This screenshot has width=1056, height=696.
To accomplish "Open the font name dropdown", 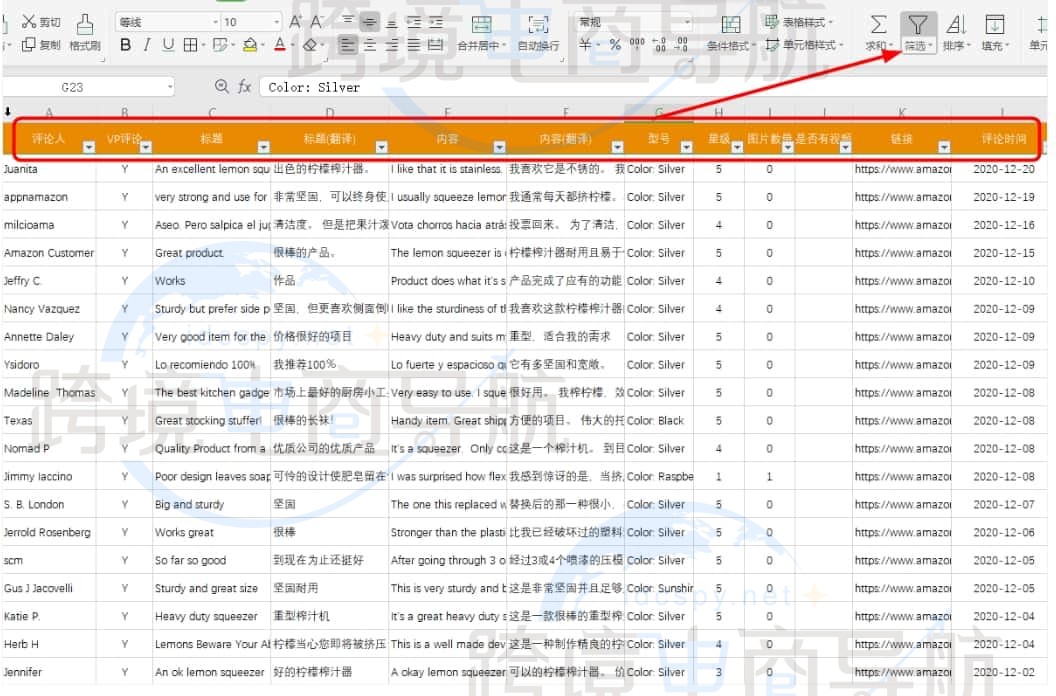I will (216, 22).
